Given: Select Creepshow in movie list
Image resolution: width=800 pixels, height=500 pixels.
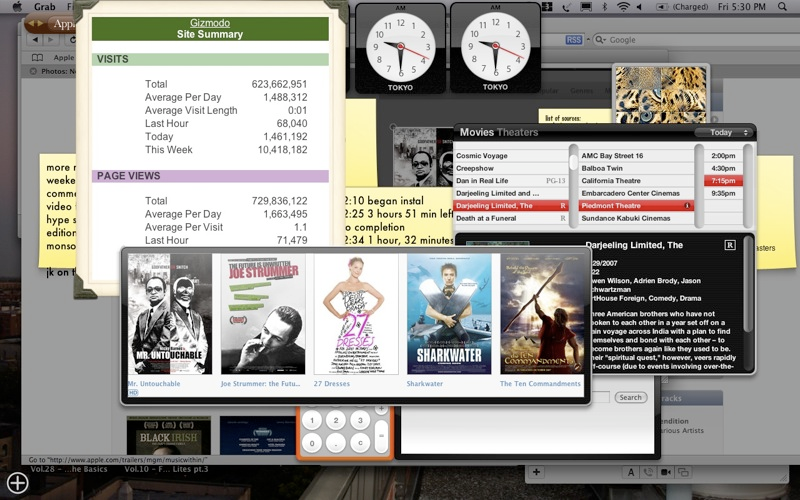Looking at the screenshot, I should (x=511, y=168).
